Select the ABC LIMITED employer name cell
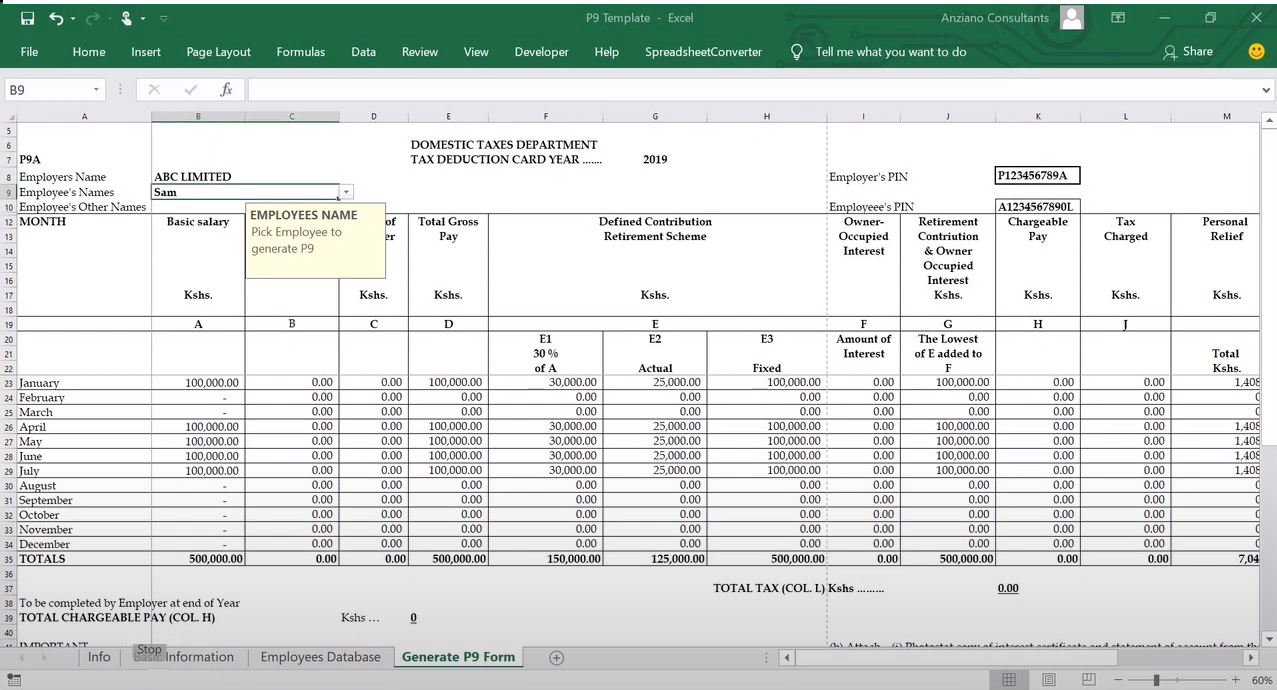The width and height of the screenshot is (1277, 690). [x=198, y=177]
